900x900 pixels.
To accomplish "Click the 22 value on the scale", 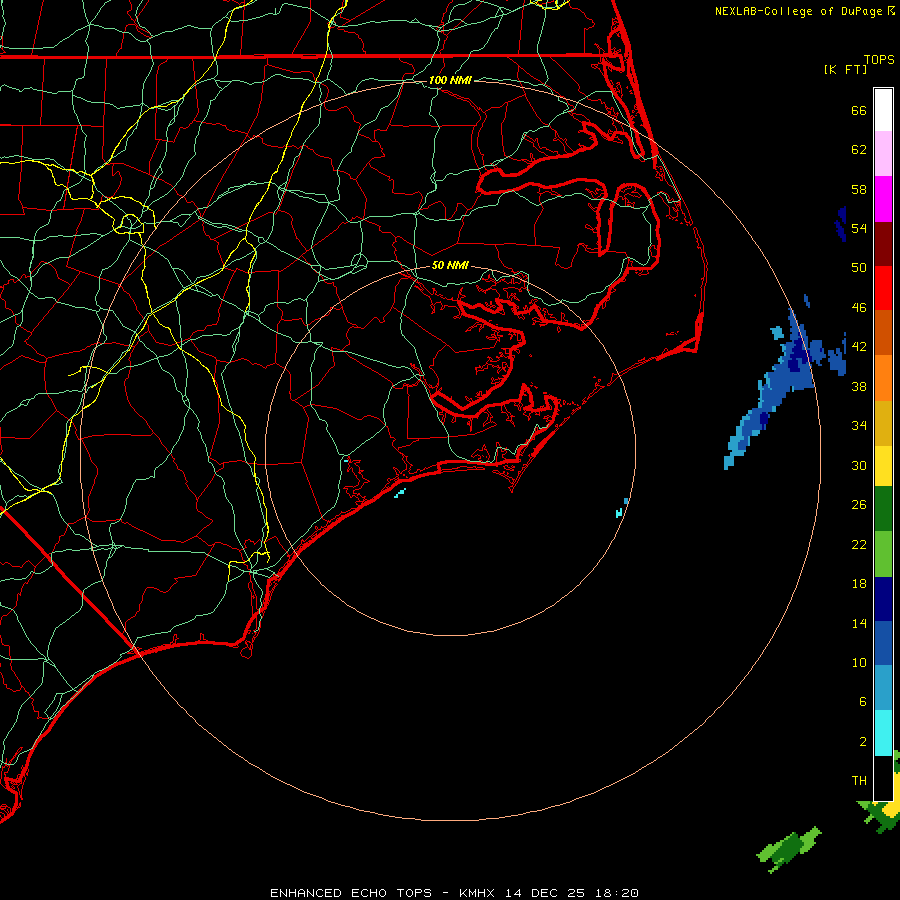I will (859, 544).
